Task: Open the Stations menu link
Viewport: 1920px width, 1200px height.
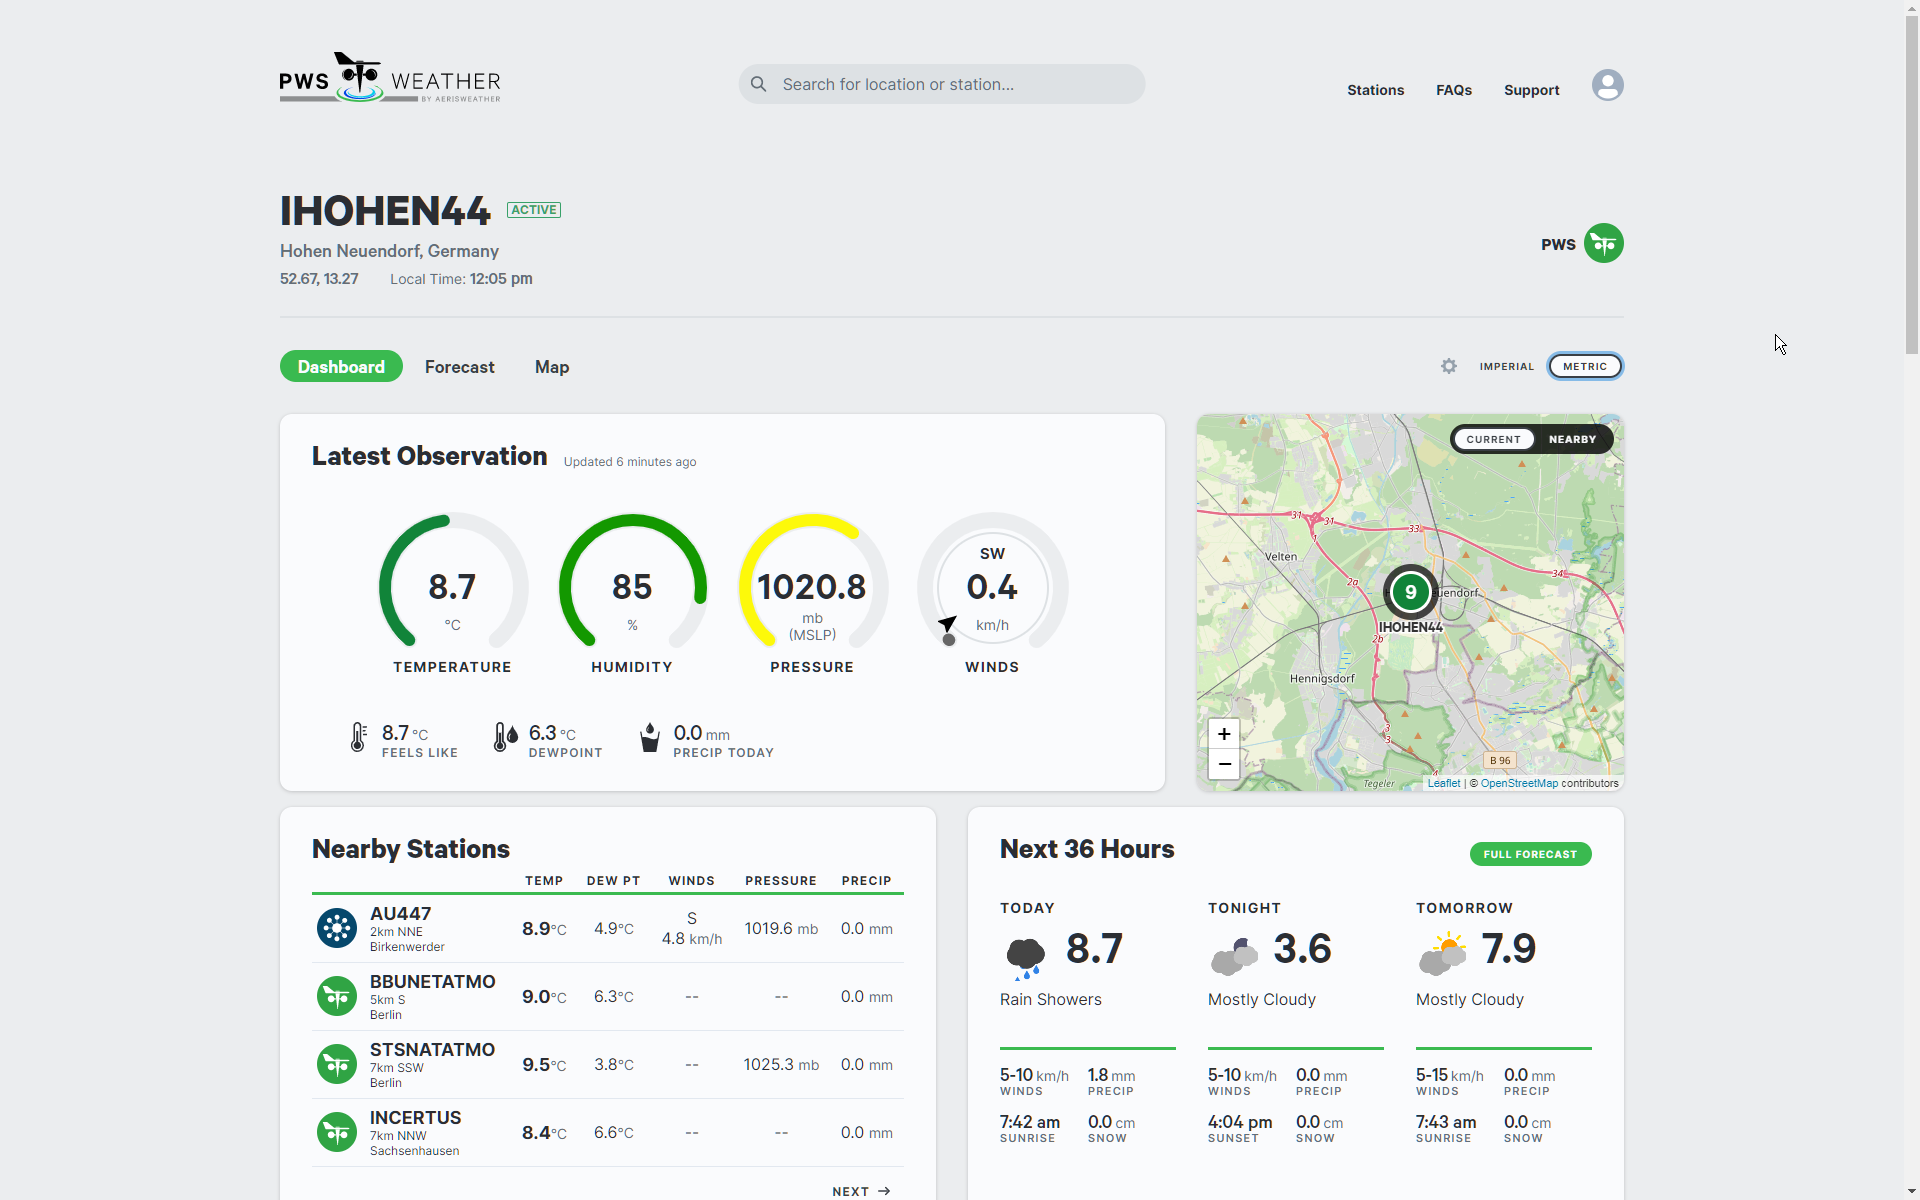Action: 1375,90
